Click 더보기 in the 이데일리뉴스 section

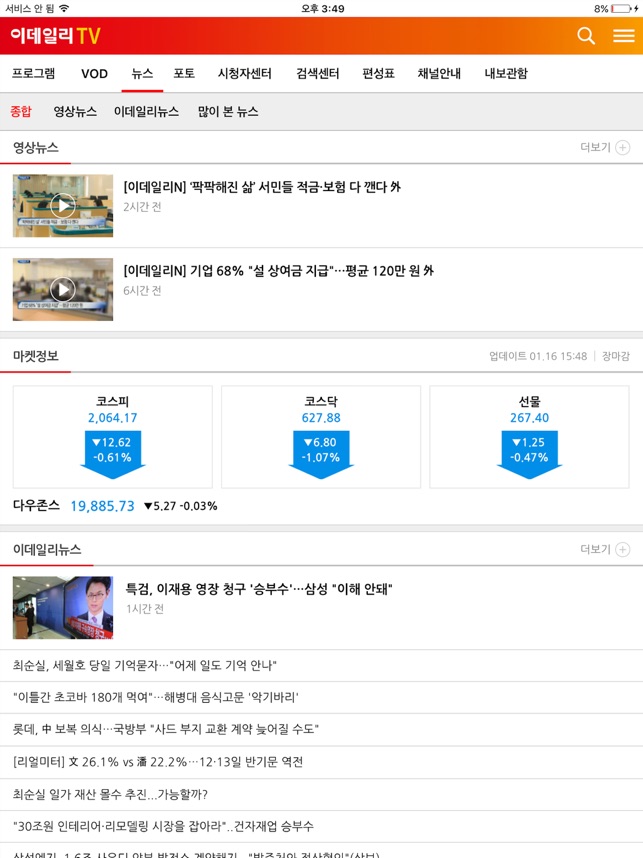595,549
